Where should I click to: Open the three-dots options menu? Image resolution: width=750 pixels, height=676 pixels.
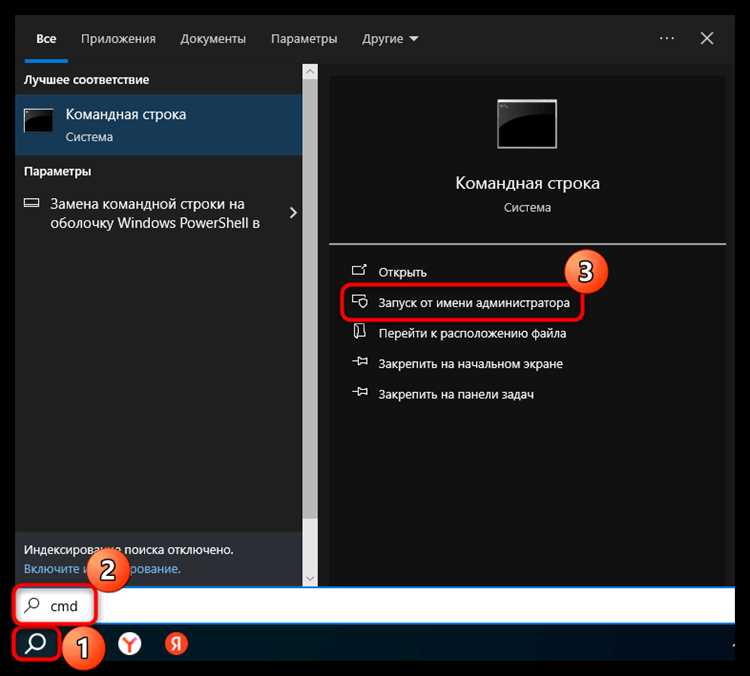pyautogui.click(x=666, y=38)
